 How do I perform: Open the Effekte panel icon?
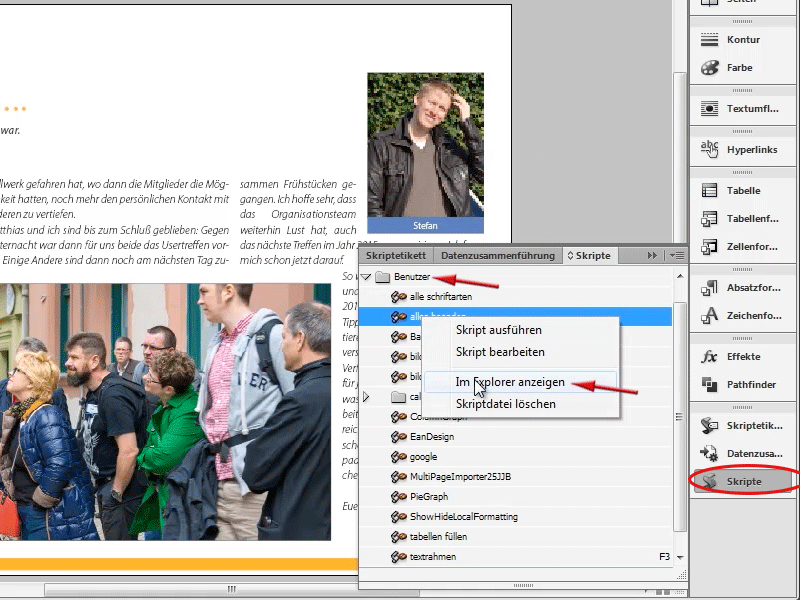pos(709,357)
